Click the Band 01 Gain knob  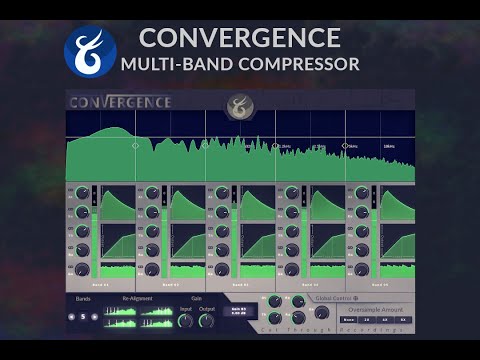(82, 270)
